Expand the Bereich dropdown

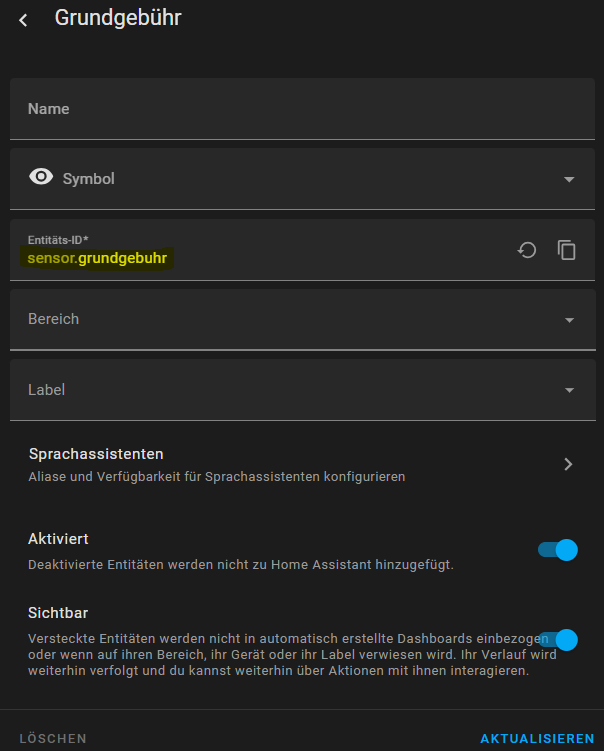click(x=570, y=320)
